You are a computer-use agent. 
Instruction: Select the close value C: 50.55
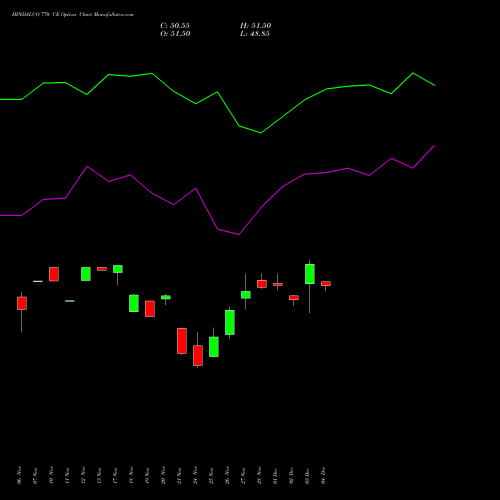(175, 26)
